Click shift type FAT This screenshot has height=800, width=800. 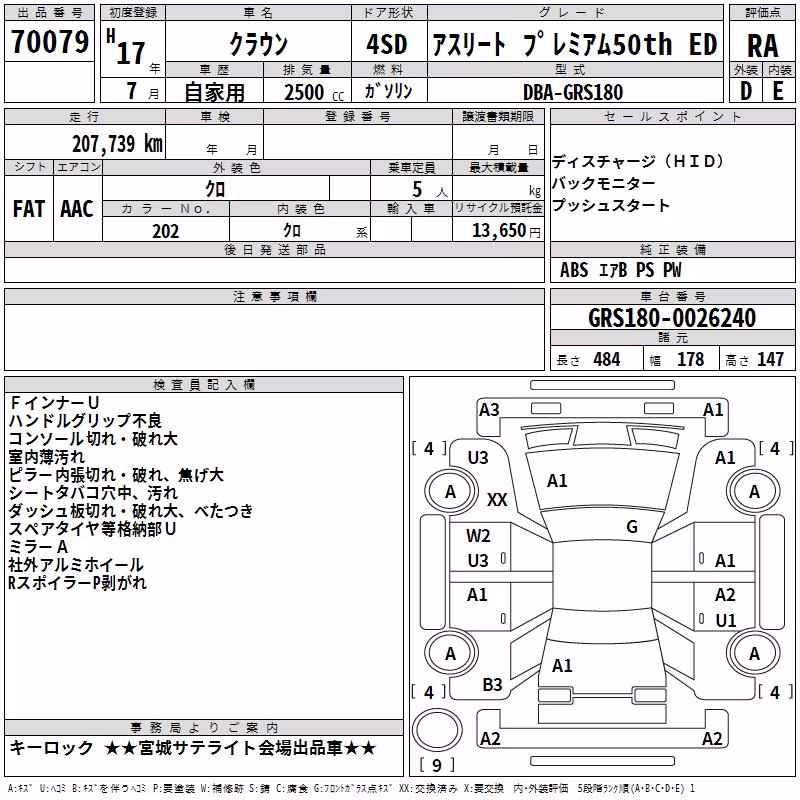point(29,209)
